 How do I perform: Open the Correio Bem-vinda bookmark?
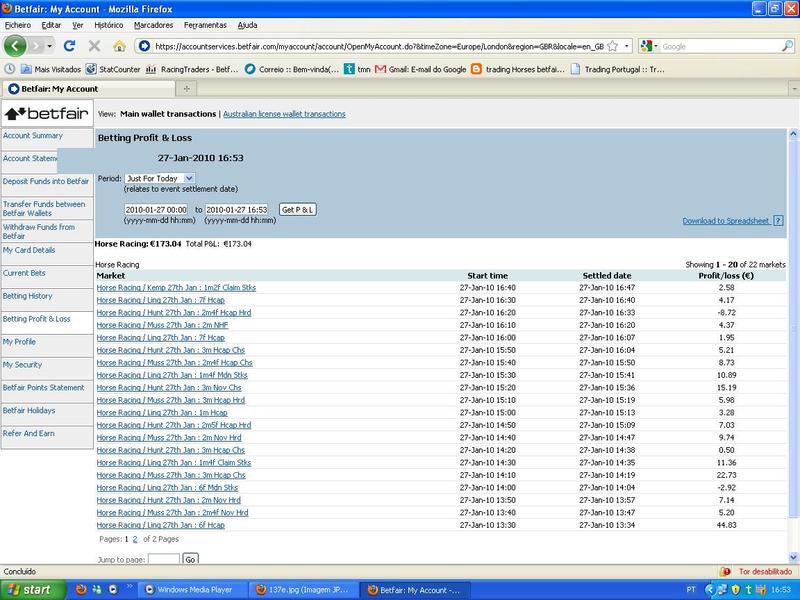[x=291, y=69]
